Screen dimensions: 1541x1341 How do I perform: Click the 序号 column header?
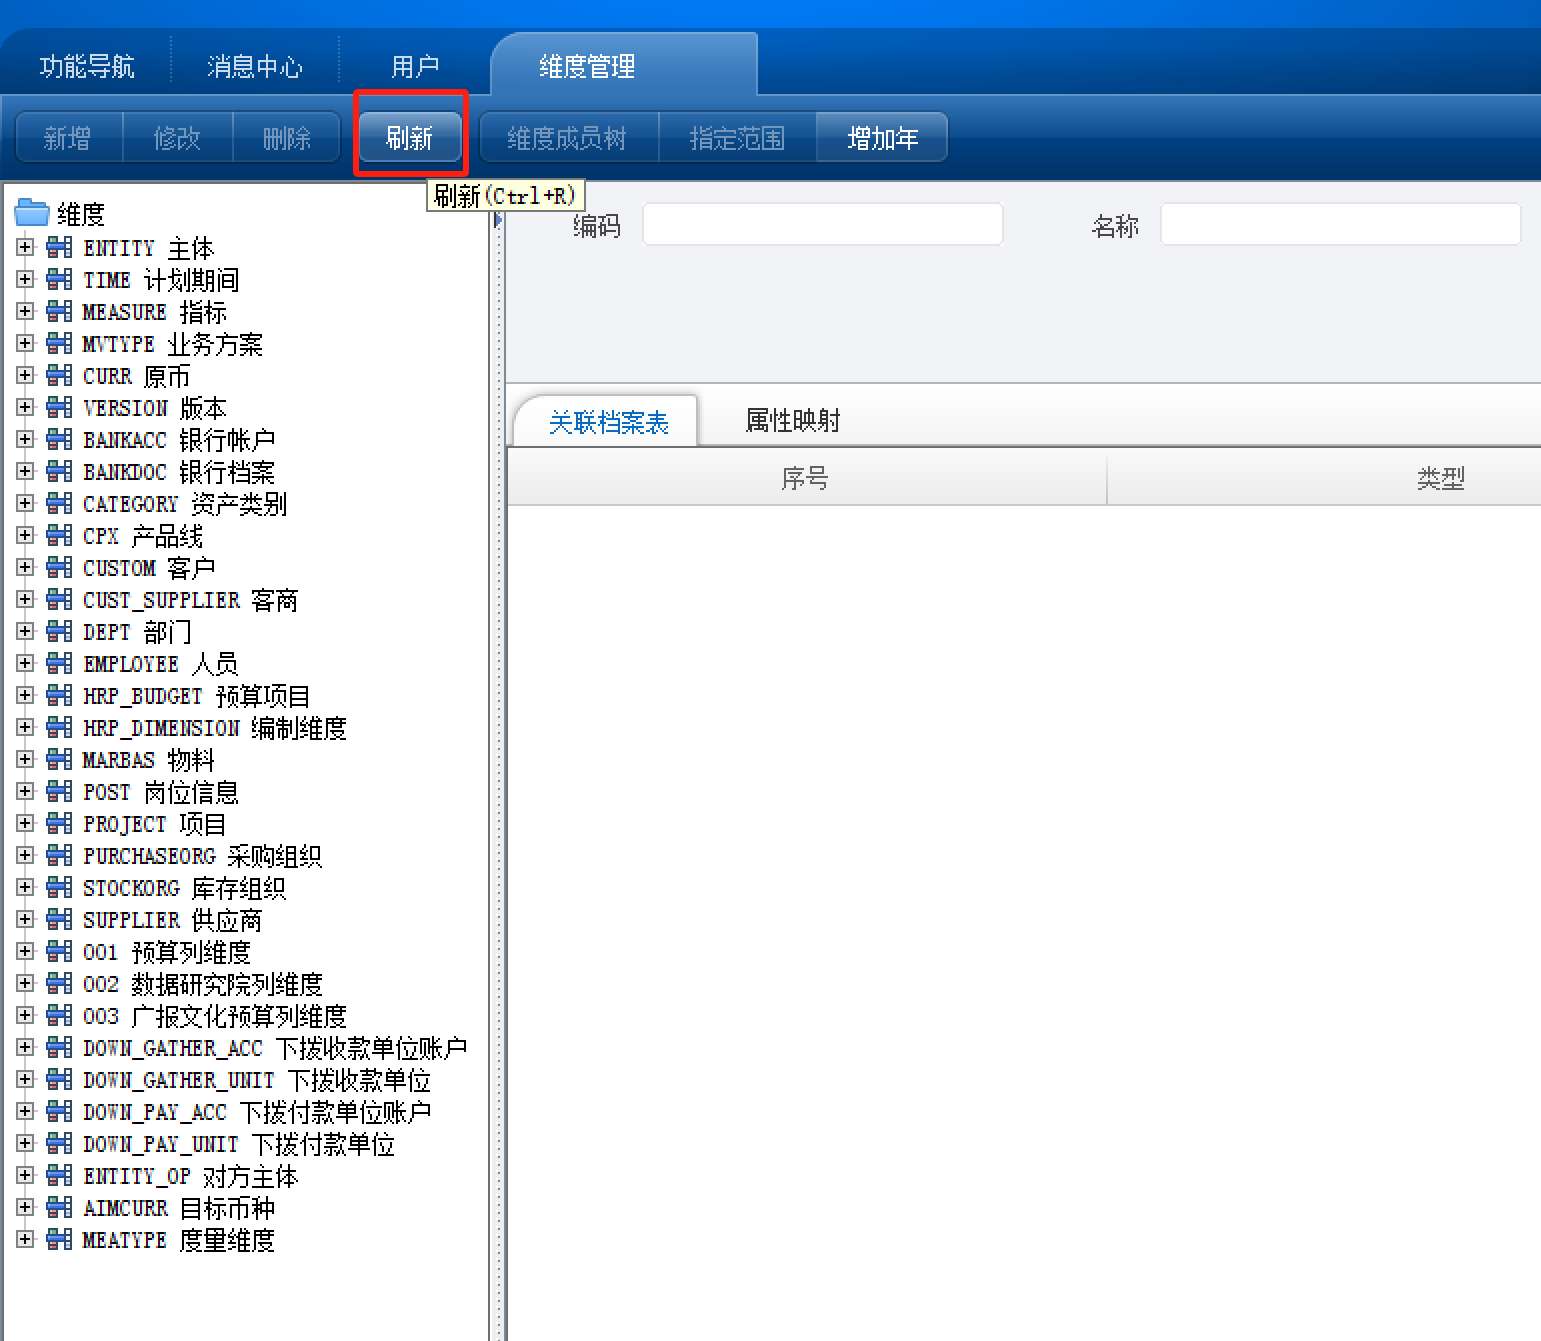coord(806,478)
